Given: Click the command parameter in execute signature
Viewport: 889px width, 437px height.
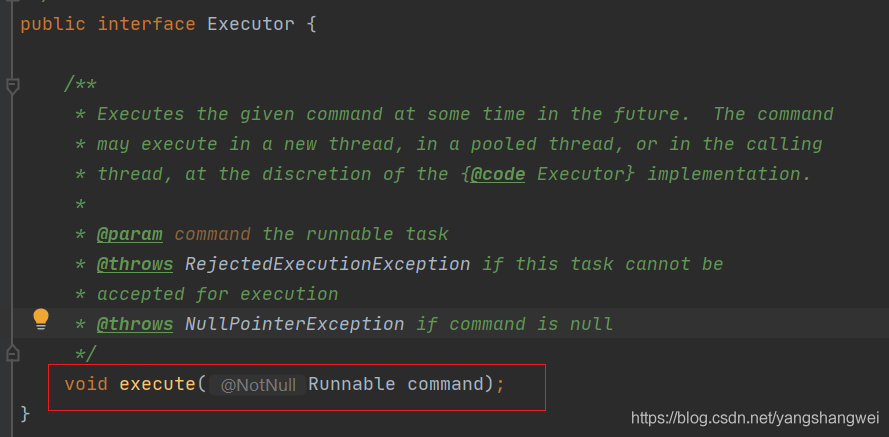Looking at the screenshot, I should (445, 384).
